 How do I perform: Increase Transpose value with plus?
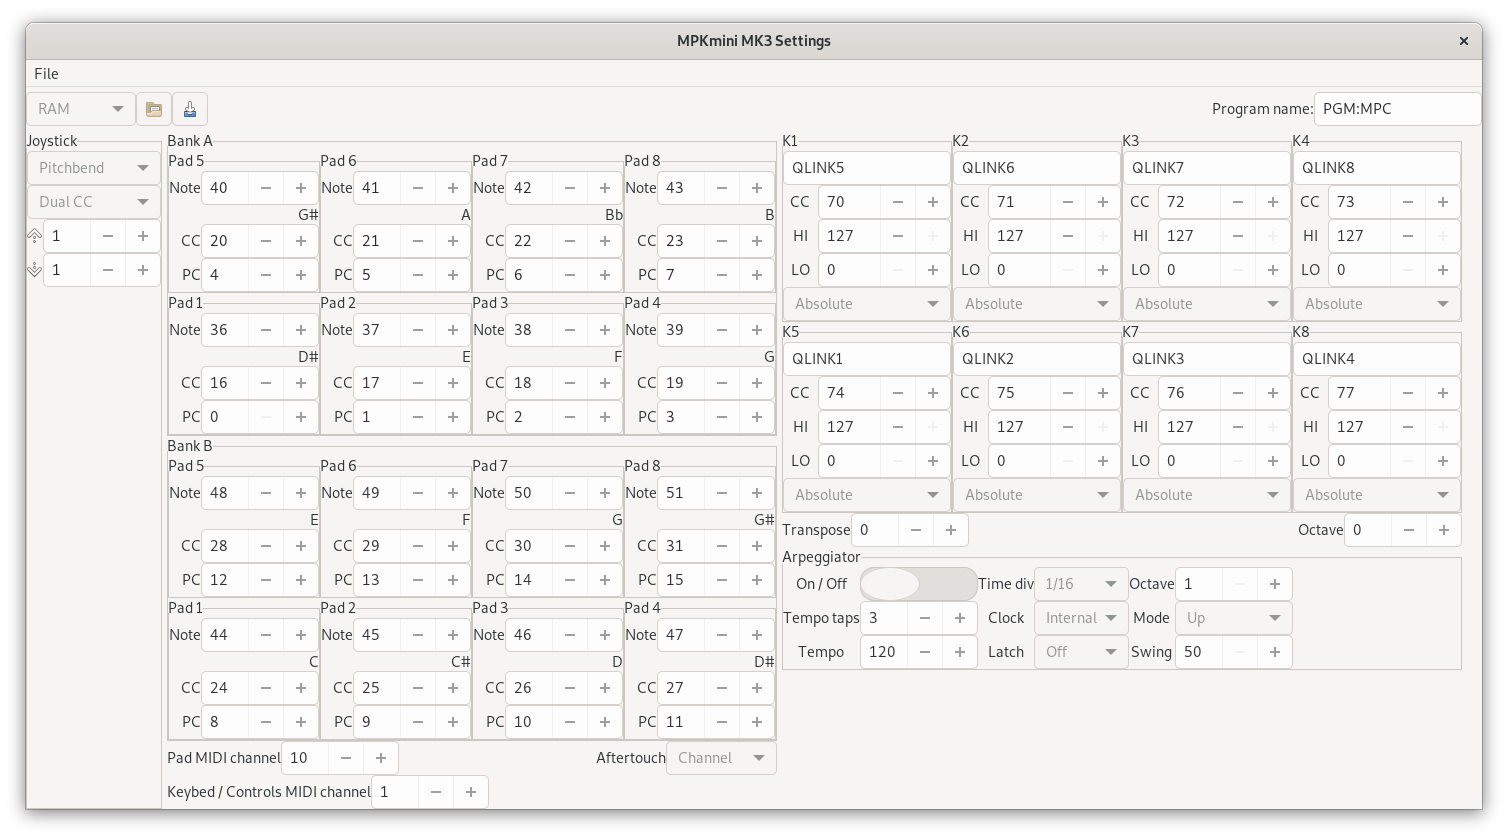[x=951, y=530]
